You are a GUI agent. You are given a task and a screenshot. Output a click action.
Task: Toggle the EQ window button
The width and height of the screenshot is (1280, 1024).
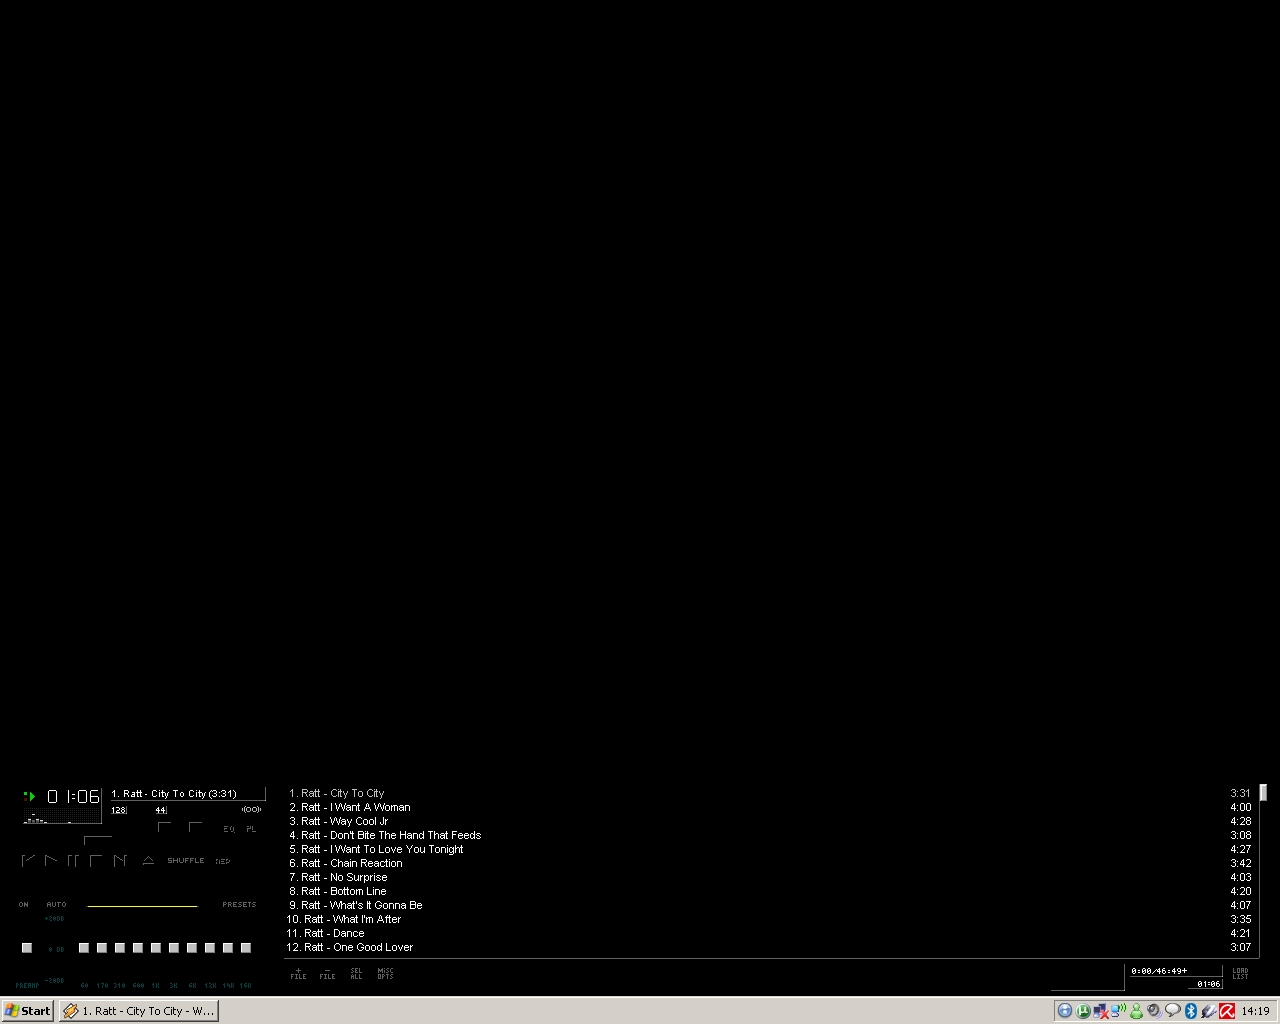(x=229, y=829)
